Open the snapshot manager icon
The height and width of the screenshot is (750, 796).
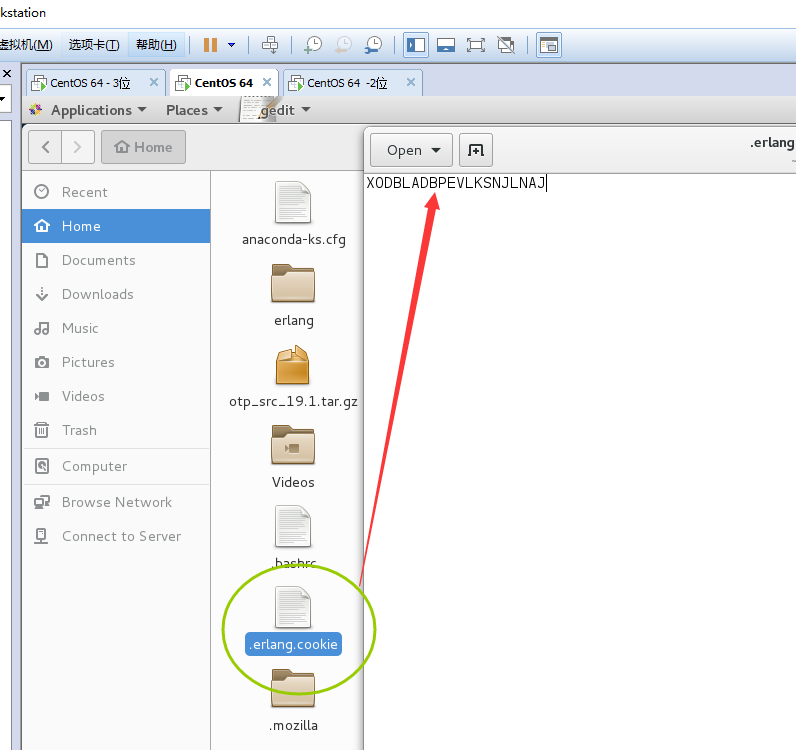tap(374, 45)
